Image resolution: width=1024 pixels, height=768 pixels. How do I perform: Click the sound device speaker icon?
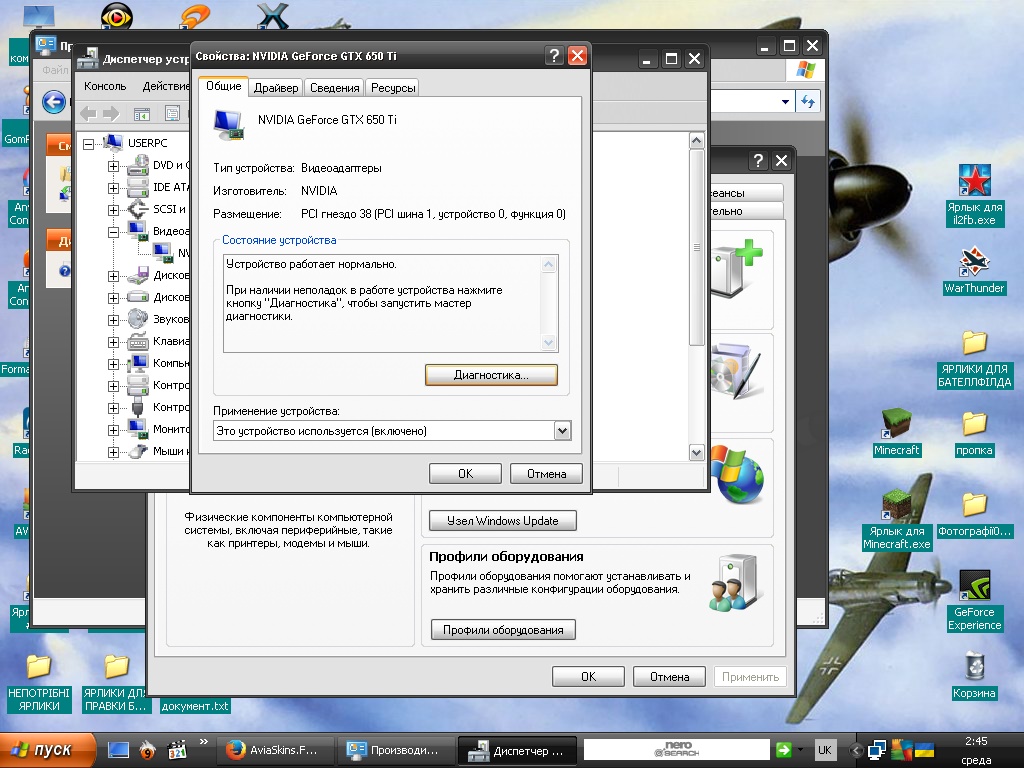[138, 319]
